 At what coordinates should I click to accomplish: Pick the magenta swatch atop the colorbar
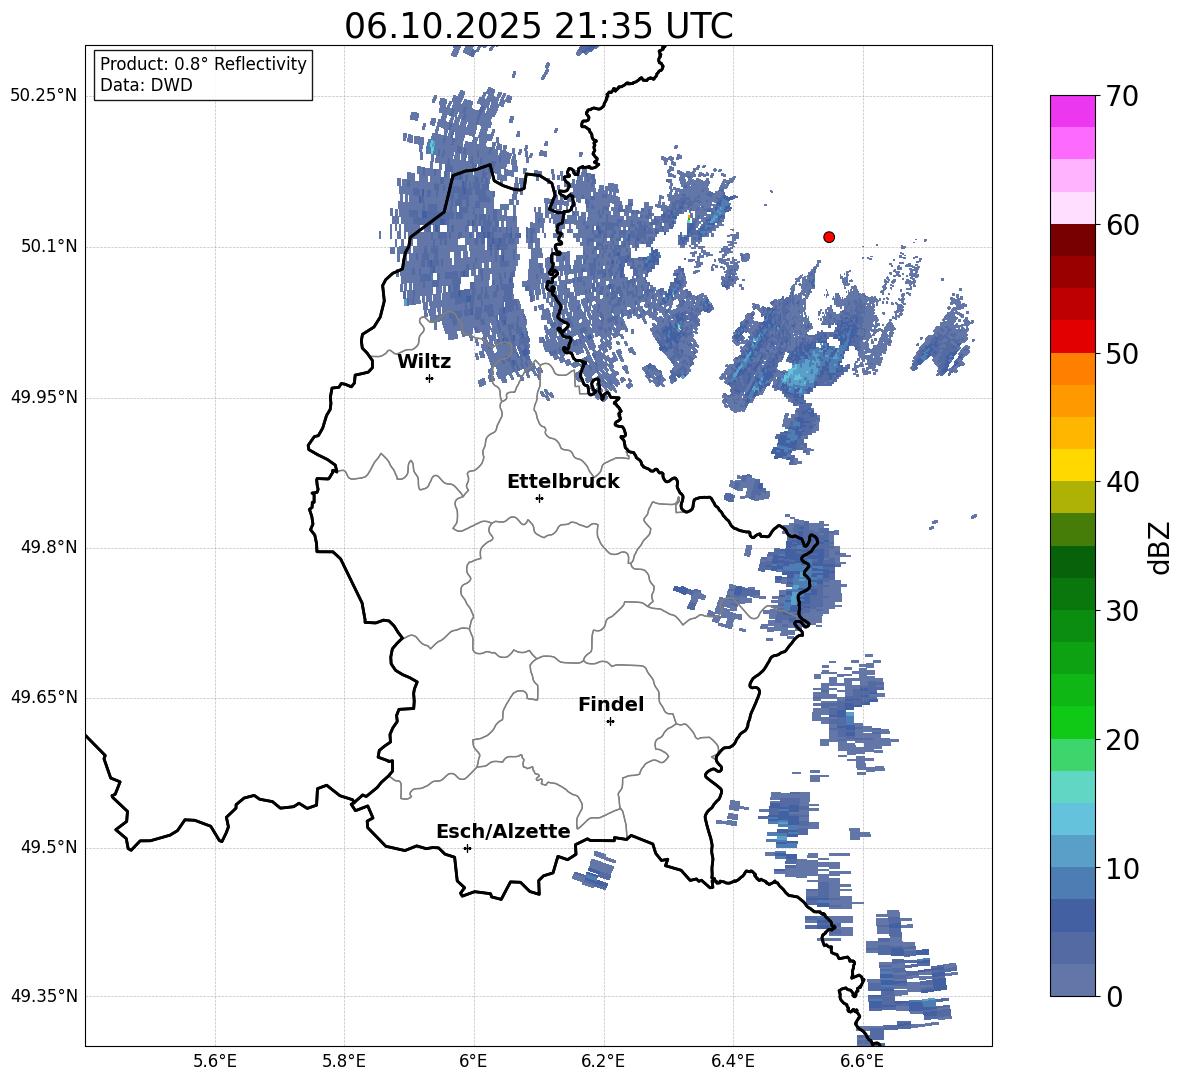click(1072, 111)
